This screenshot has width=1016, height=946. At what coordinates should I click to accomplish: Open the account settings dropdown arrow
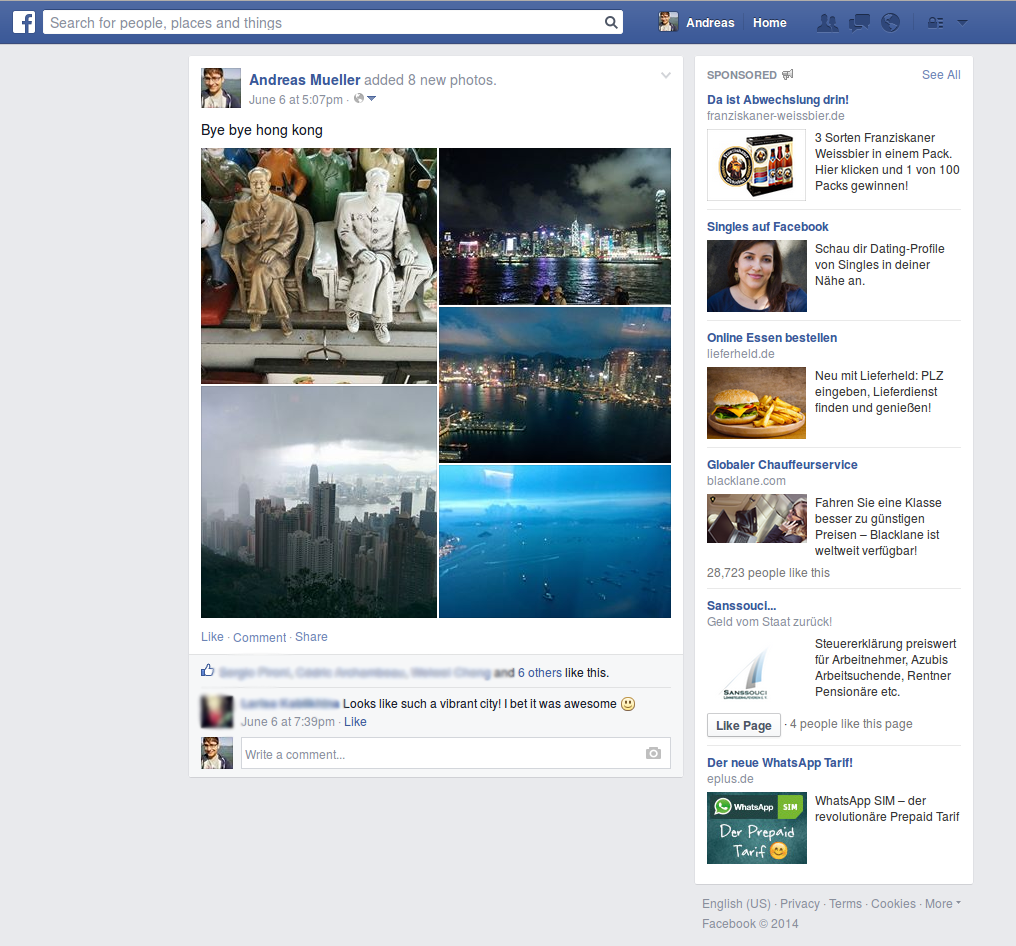pyautogui.click(x=961, y=21)
